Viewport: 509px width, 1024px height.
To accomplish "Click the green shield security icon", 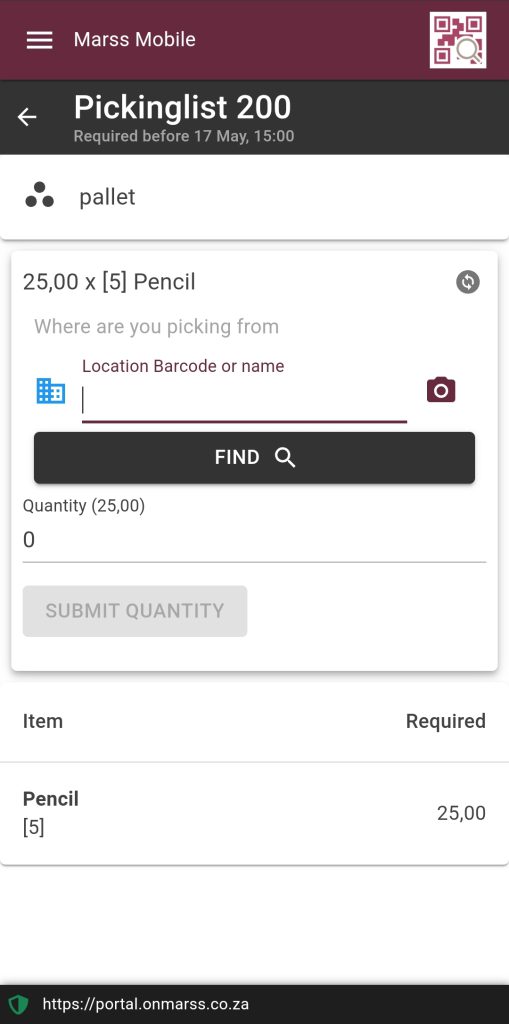I will 18,1004.
